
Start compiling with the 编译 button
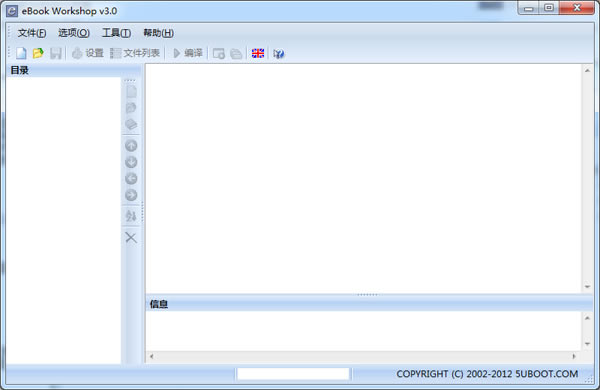click(188, 53)
